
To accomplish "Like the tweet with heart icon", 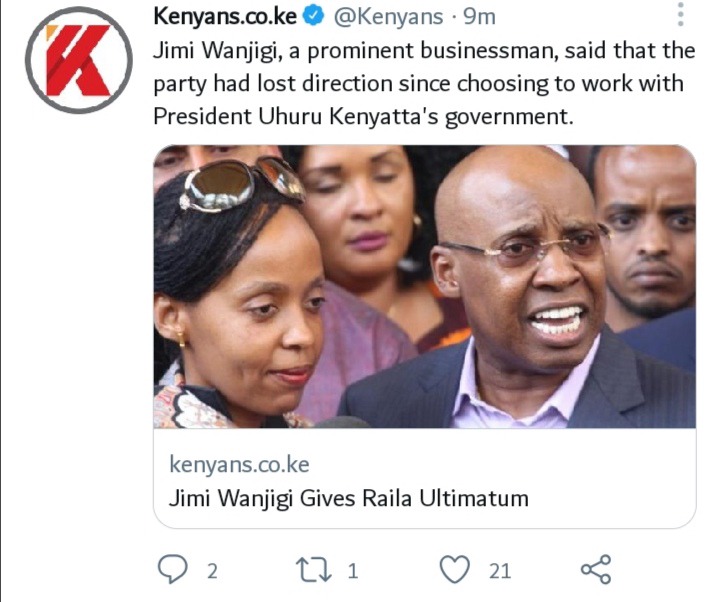I will pyautogui.click(x=455, y=569).
